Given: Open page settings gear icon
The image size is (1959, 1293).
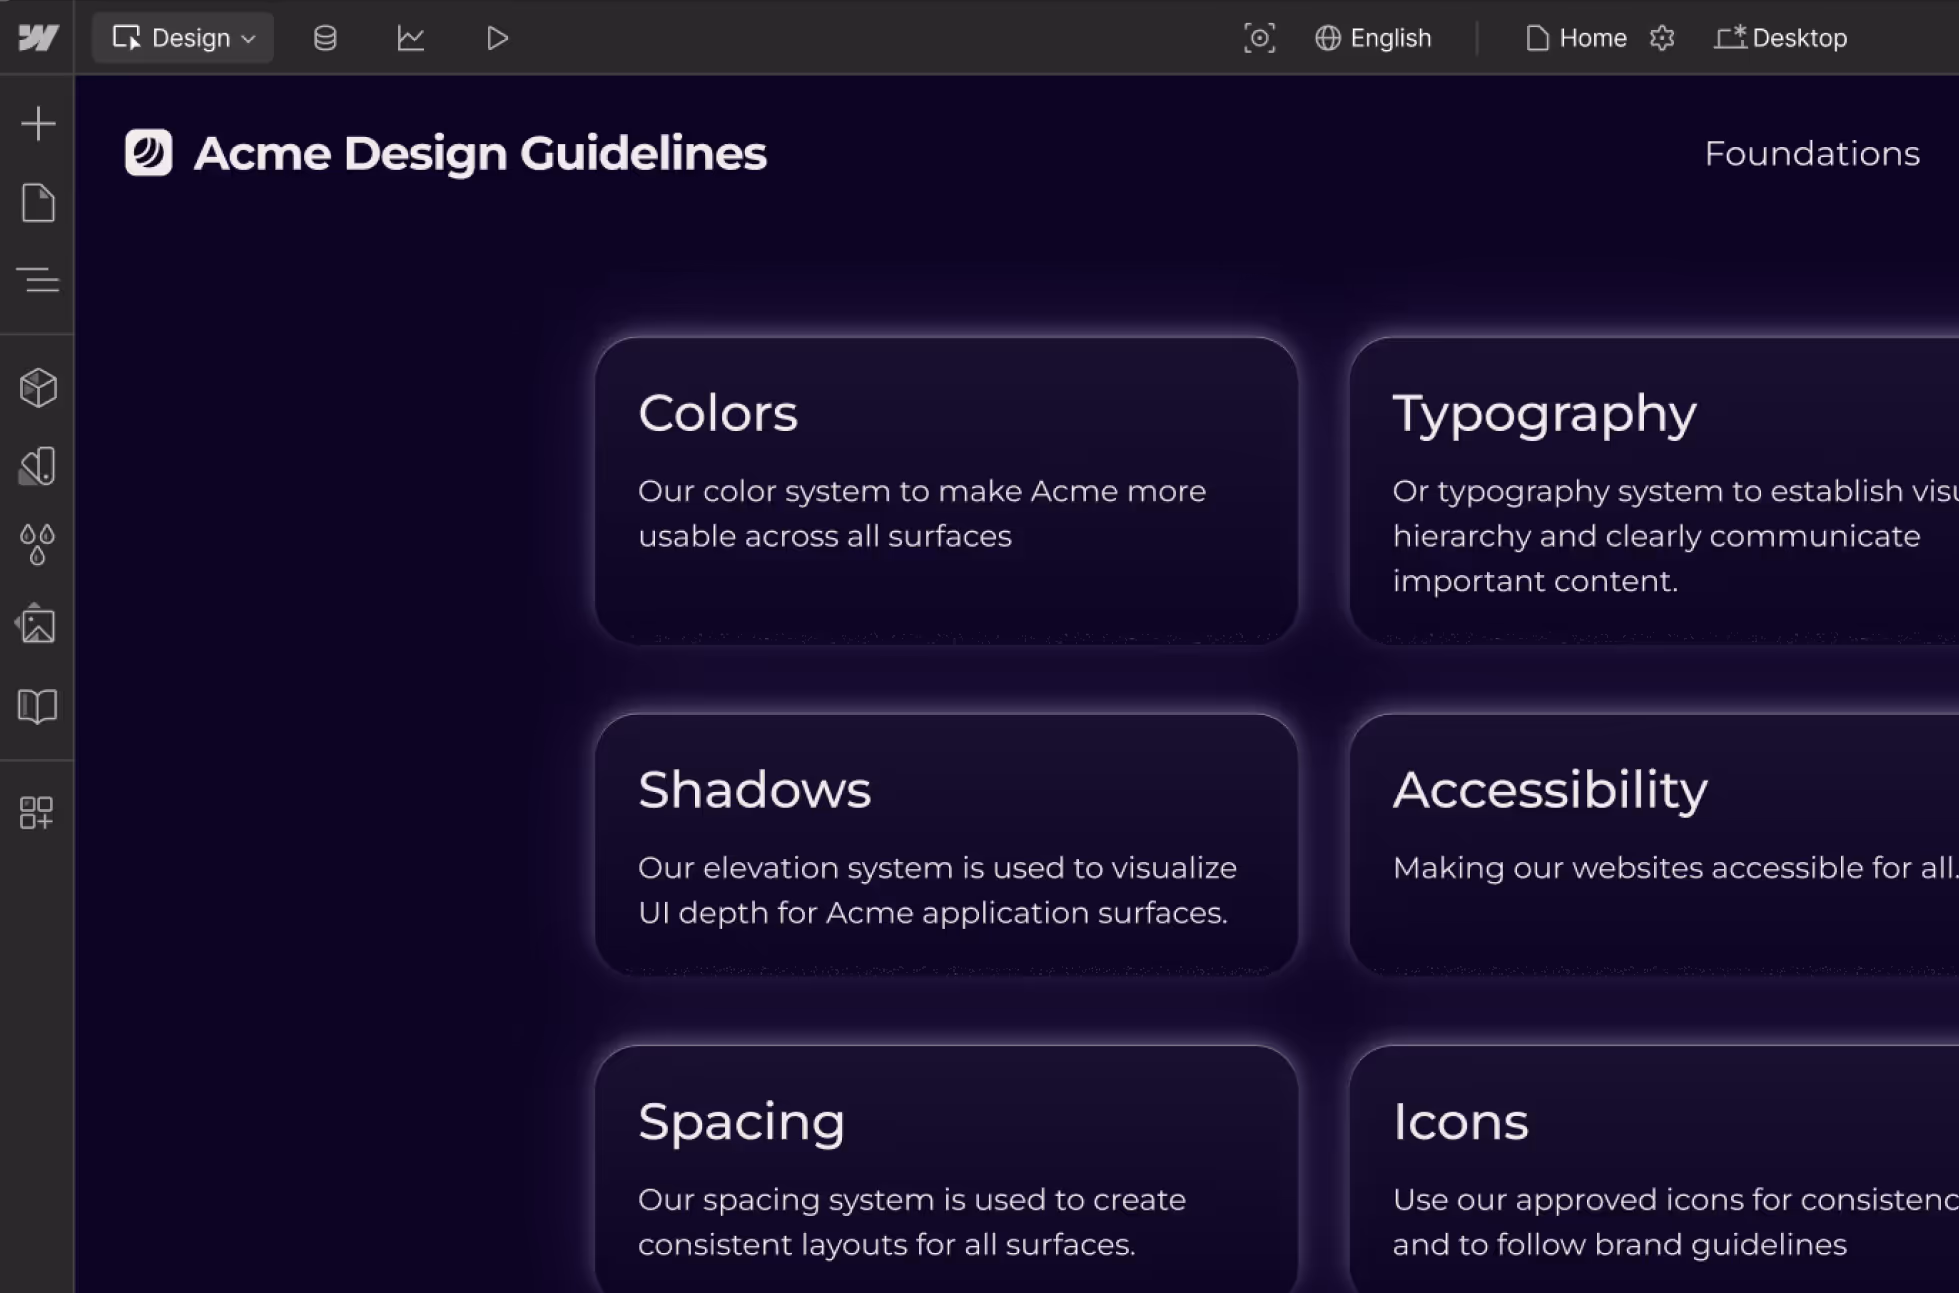Looking at the screenshot, I should pyautogui.click(x=1662, y=38).
